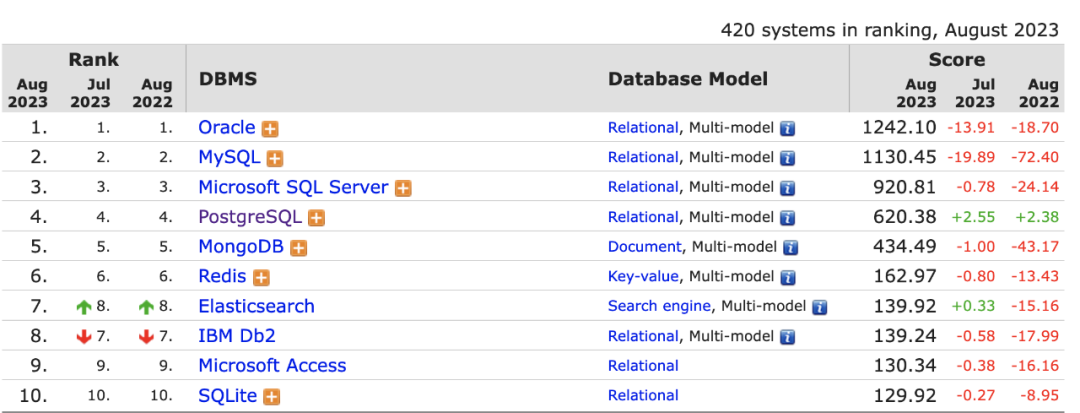The image size is (1080, 413).
Task: Click the Document model link for MongoDB
Action: 644,246
